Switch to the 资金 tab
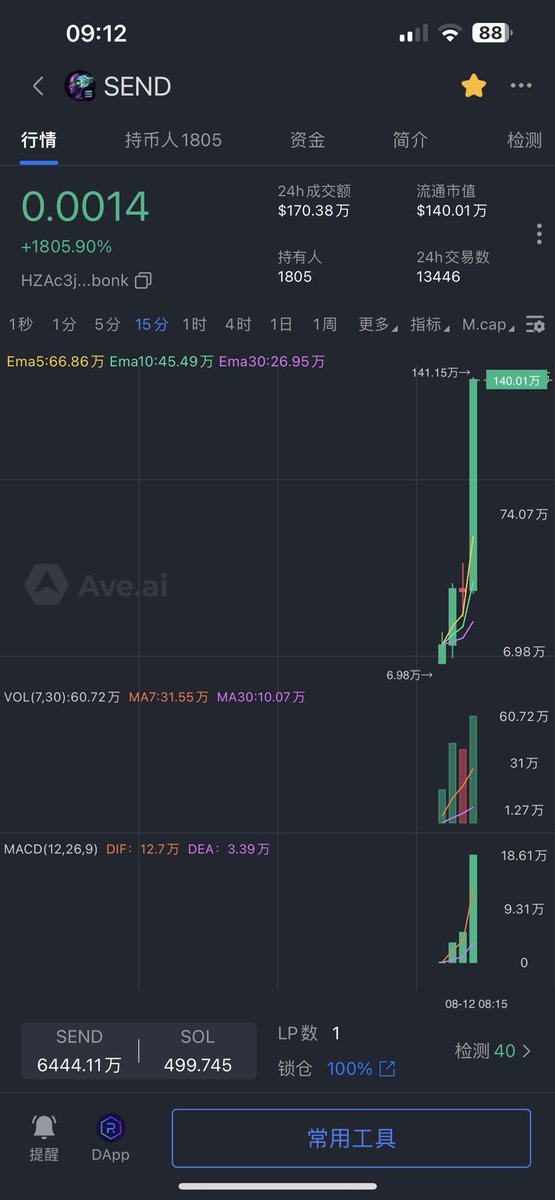The image size is (555, 1200). click(x=307, y=140)
